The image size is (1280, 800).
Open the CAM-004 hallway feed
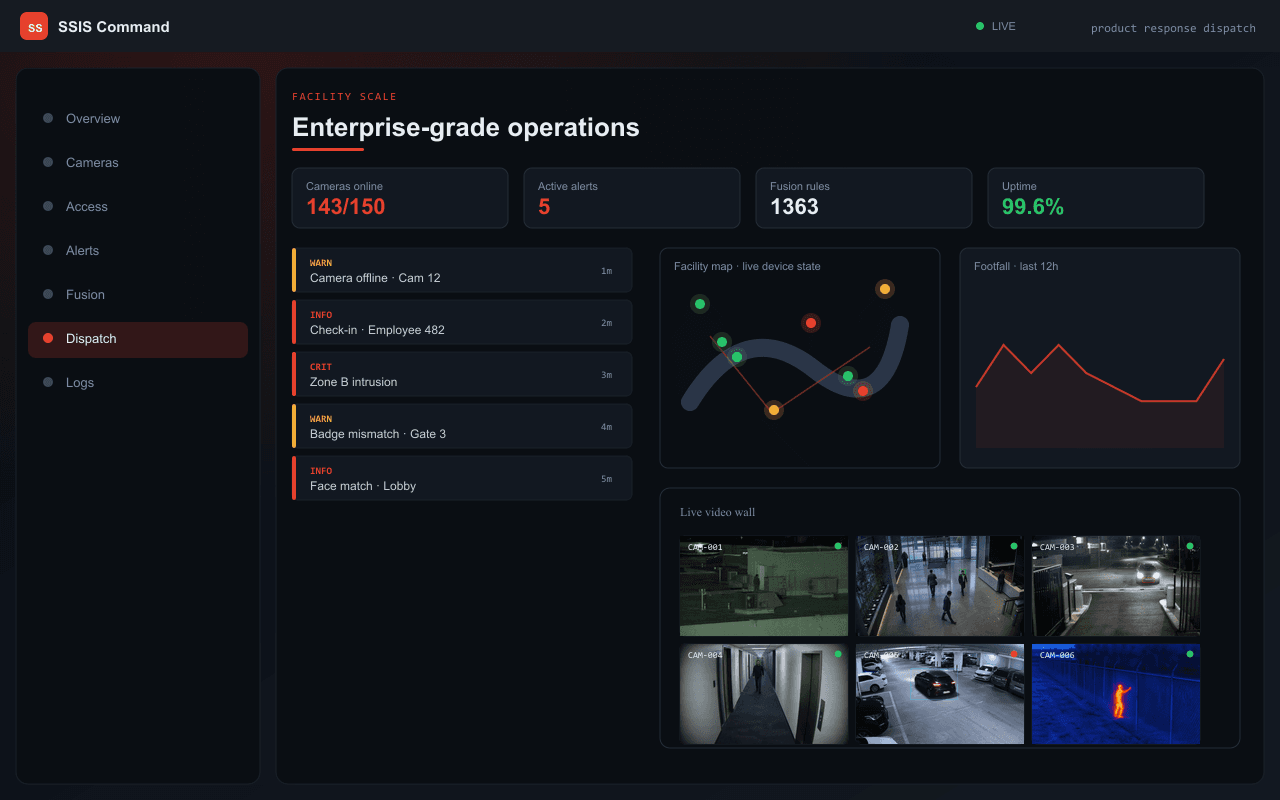point(764,694)
